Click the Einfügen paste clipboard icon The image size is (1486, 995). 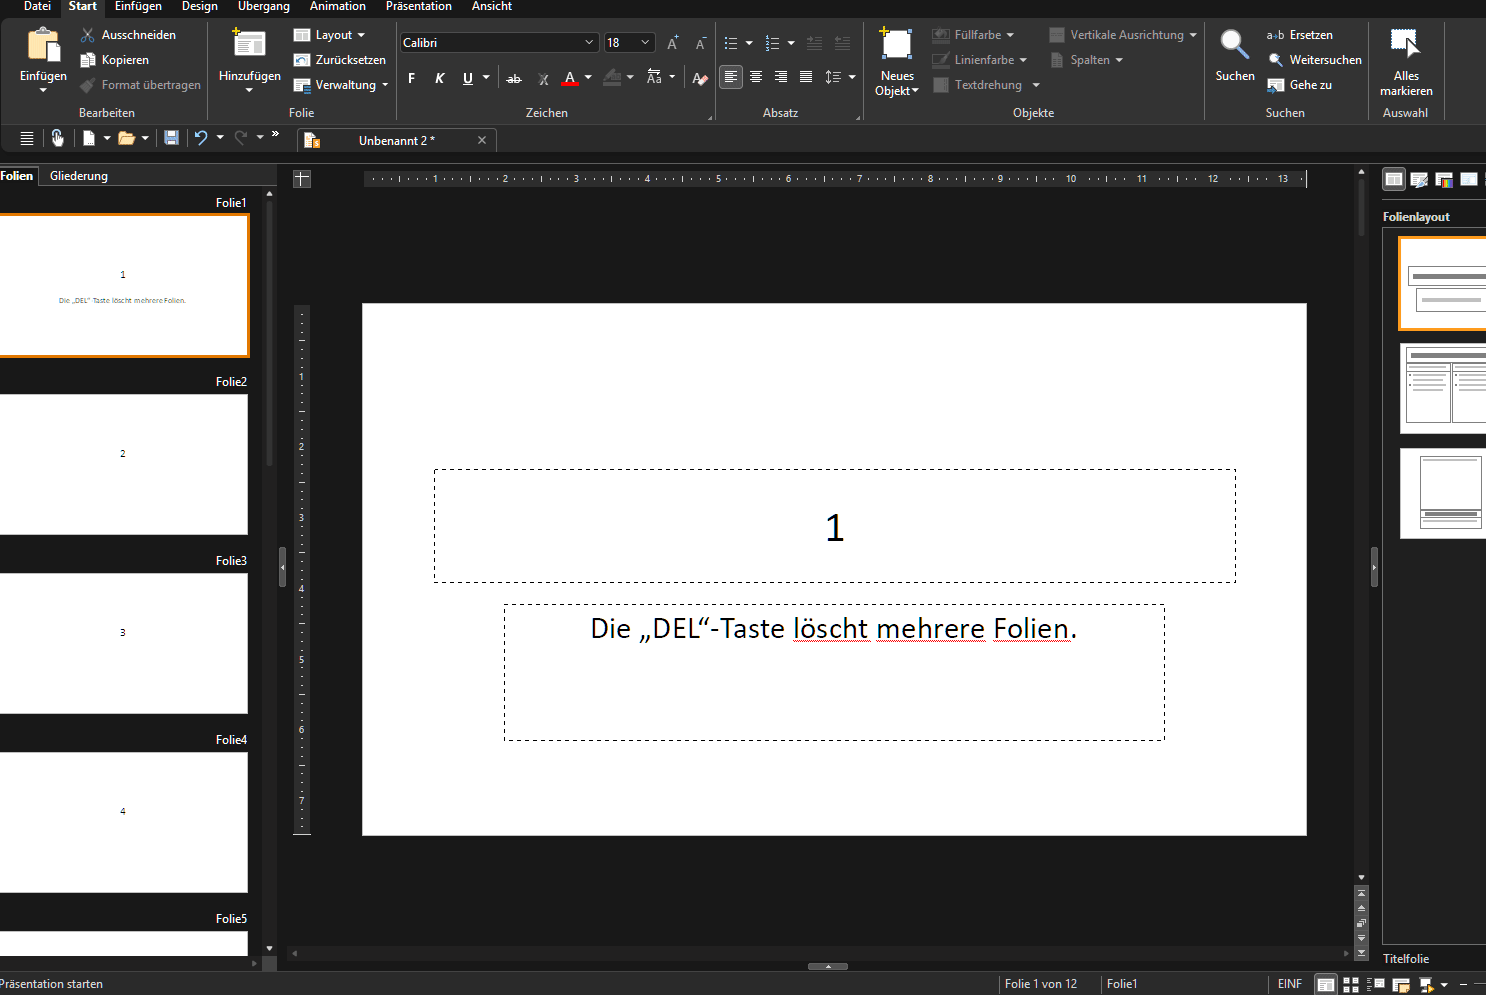(43, 46)
